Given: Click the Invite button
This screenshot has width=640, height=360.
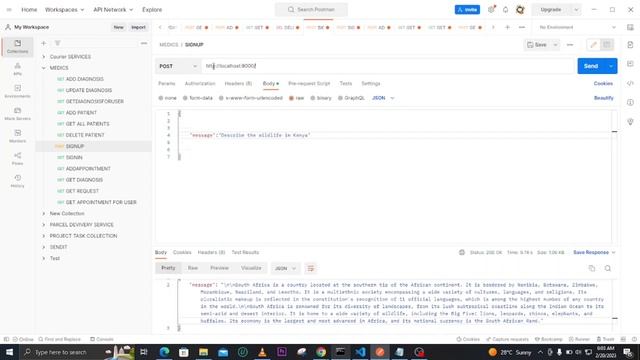Looking at the screenshot, I should tap(467, 9).
